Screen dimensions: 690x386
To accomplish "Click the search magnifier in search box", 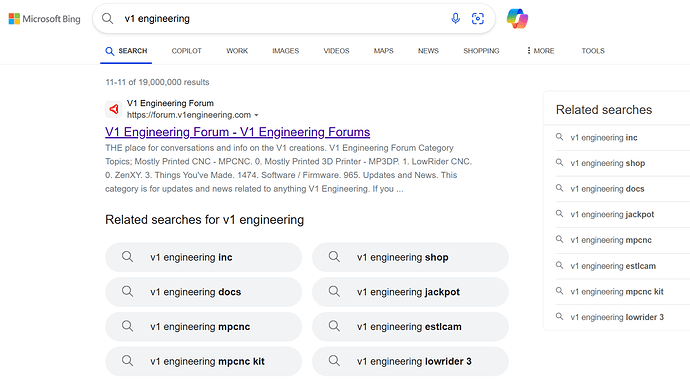I will [x=107, y=18].
